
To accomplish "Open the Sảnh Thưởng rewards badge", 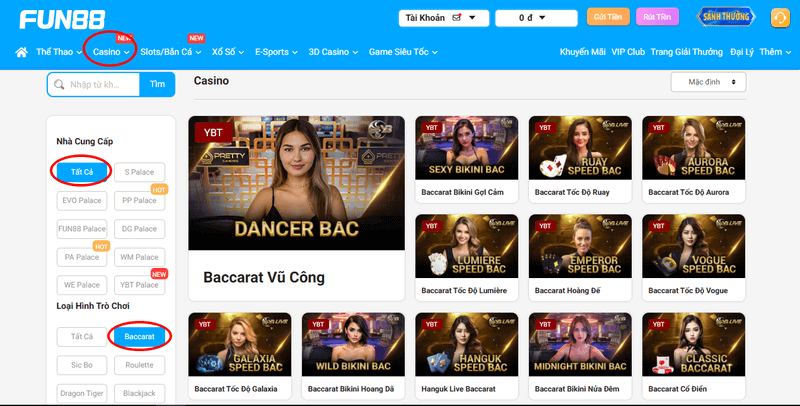I will click(x=726, y=17).
